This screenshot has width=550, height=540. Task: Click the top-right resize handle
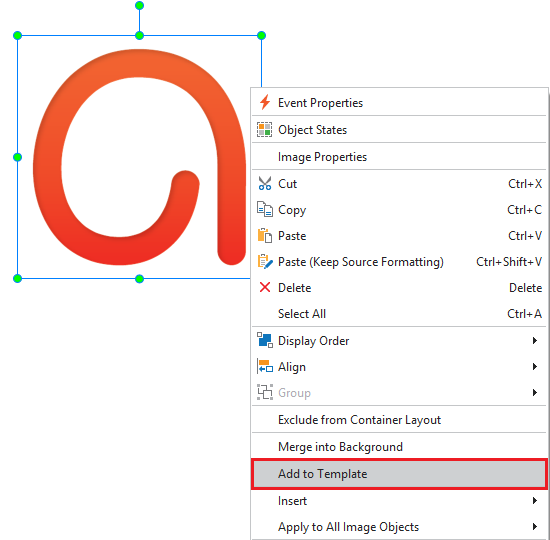[261, 35]
